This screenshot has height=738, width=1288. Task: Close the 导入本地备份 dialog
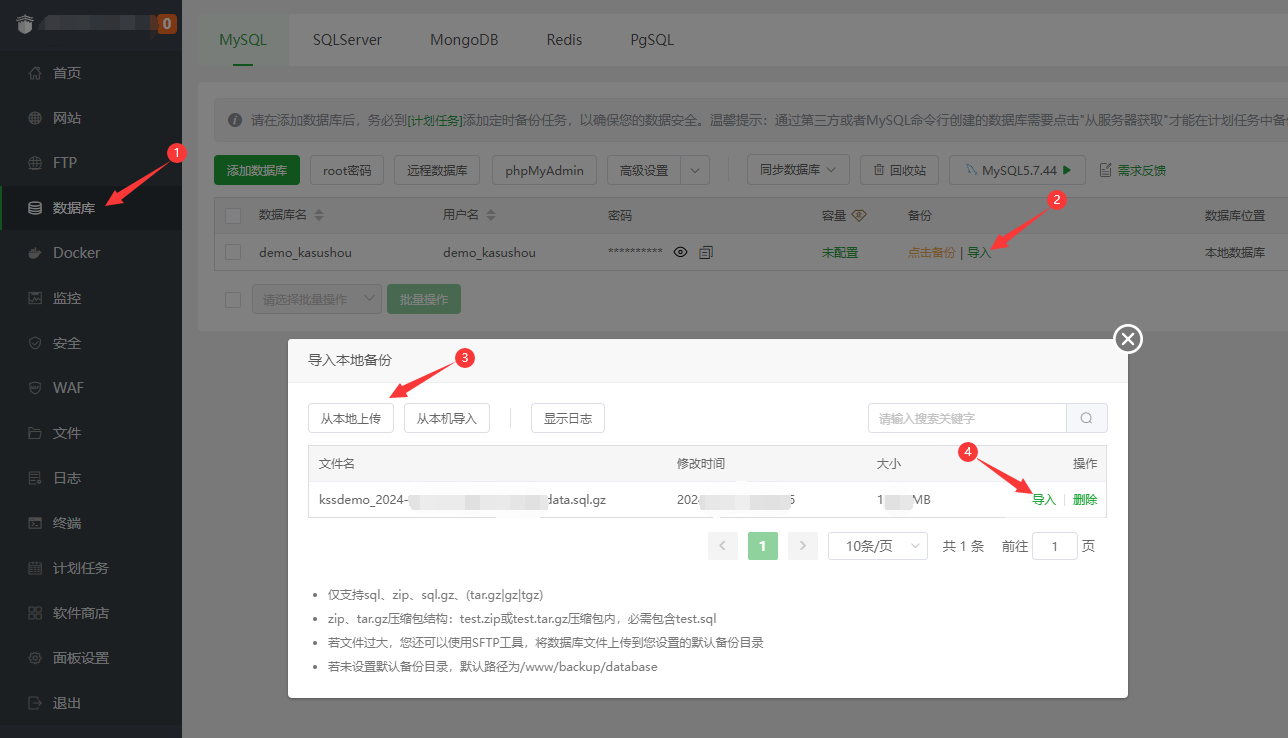click(x=1128, y=340)
